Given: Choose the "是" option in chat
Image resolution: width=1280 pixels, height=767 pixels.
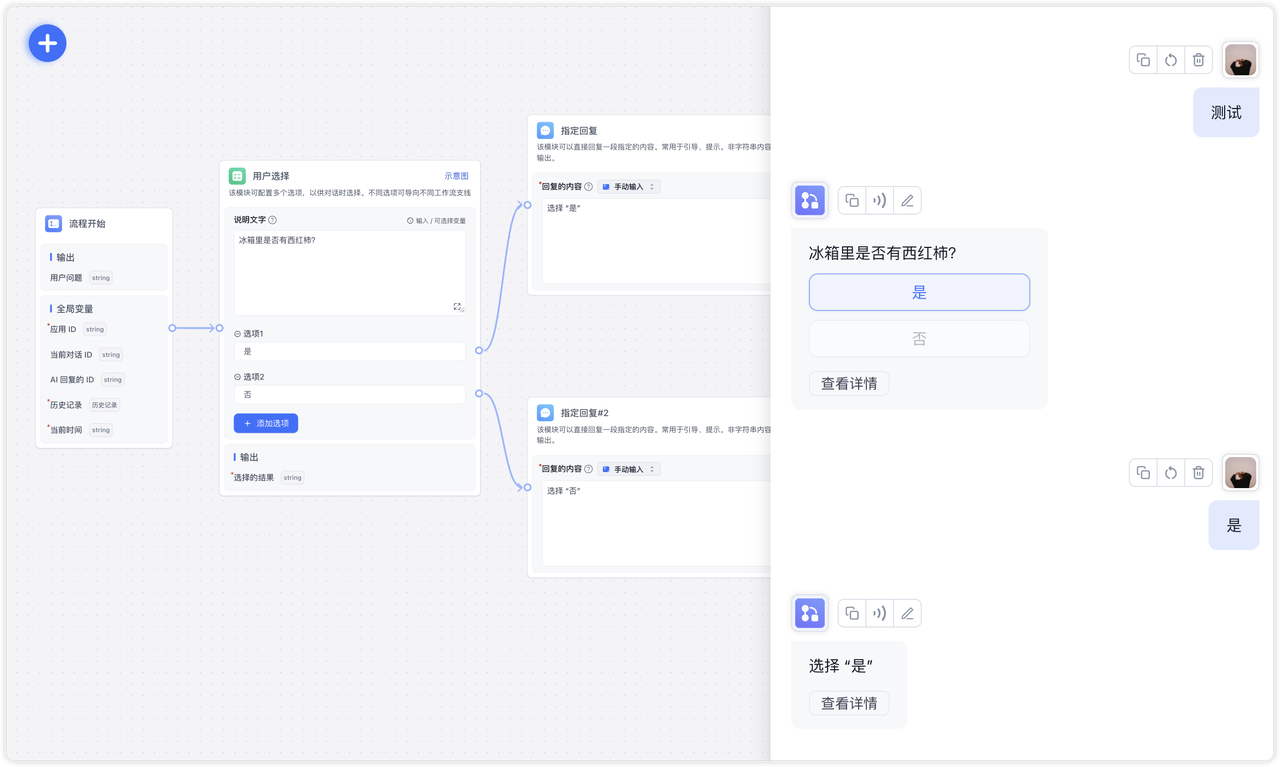Looking at the screenshot, I should tap(918, 293).
